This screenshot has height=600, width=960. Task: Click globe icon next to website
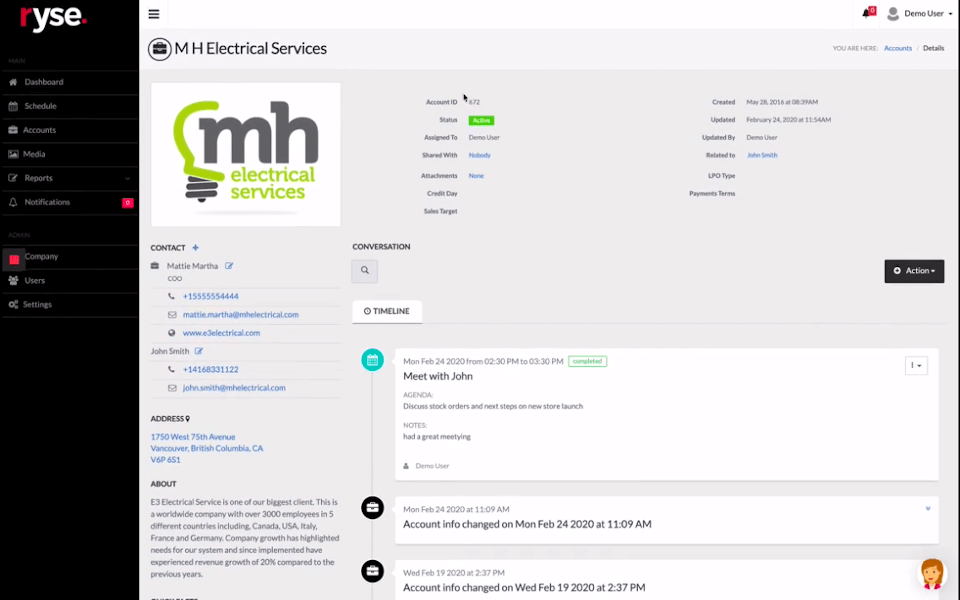click(x=171, y=333)
